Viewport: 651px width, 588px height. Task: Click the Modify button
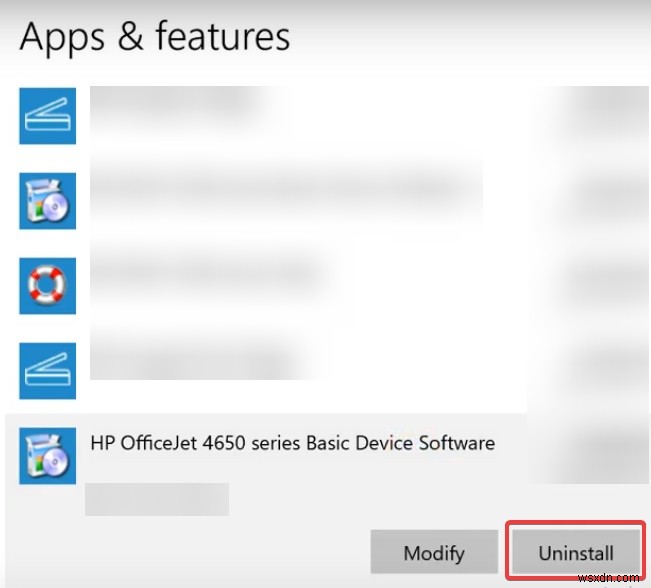434,552
